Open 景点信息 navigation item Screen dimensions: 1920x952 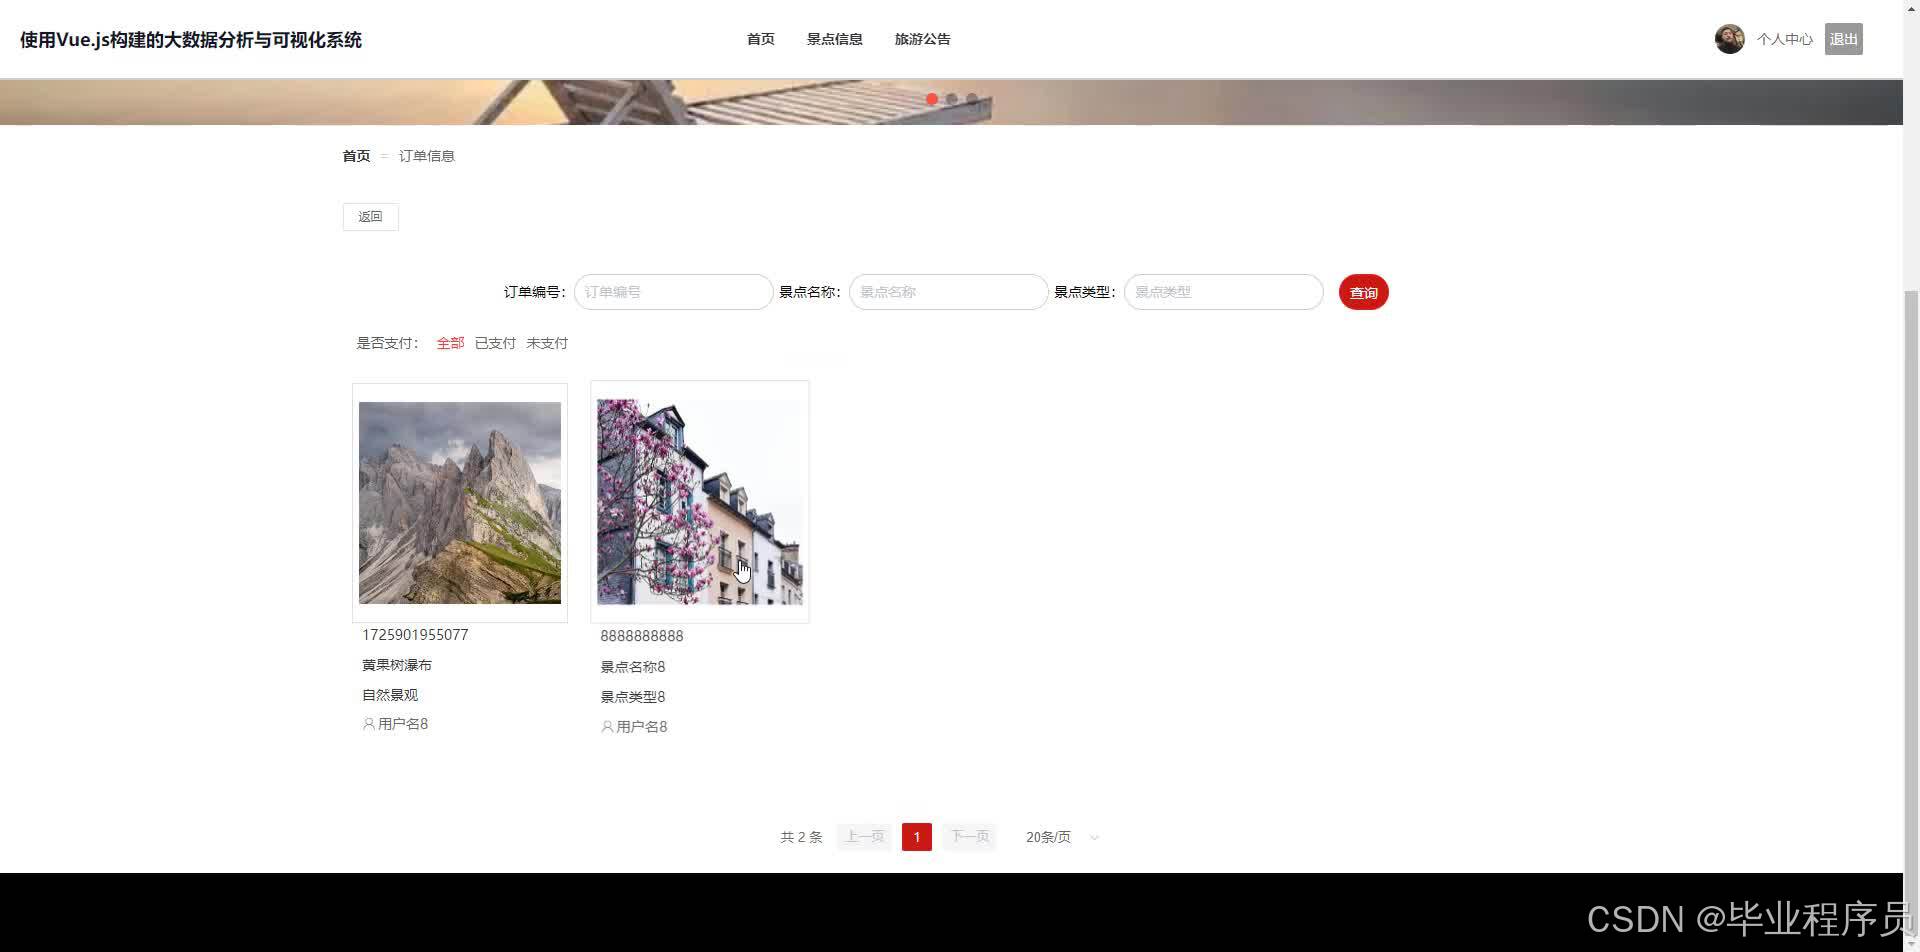click(x=835, y=39)
